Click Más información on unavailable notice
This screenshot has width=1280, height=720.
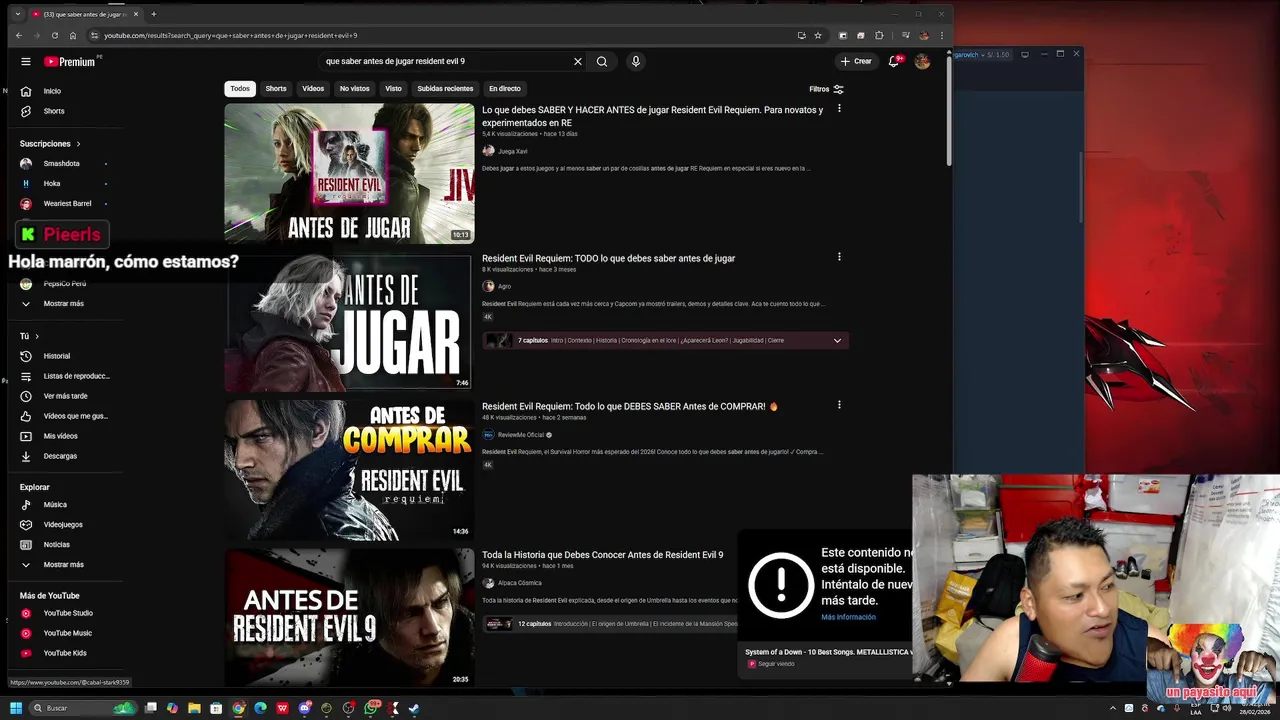click(x=848, y=617)
